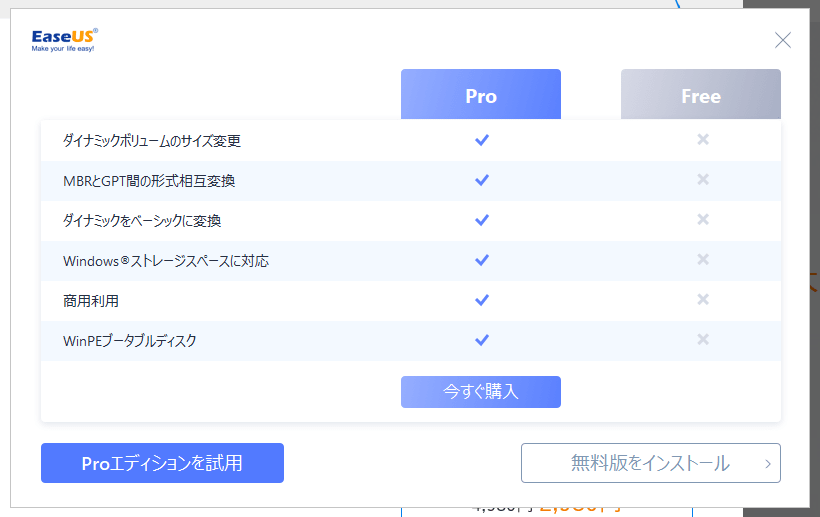The image size is (820, 517).
Task: Click Free cross for MBRとGPT間の形式相互変換
Action: pyautogui.click(x=703, y=179)
